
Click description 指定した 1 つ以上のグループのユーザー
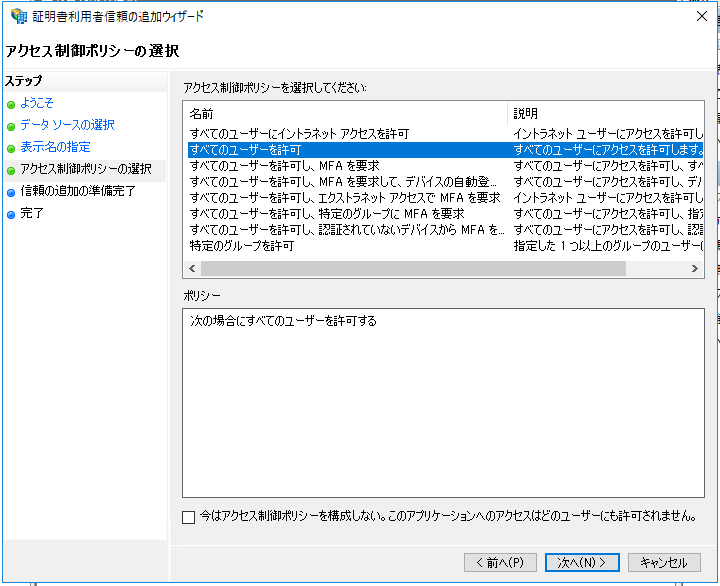[x=608, y=246]
